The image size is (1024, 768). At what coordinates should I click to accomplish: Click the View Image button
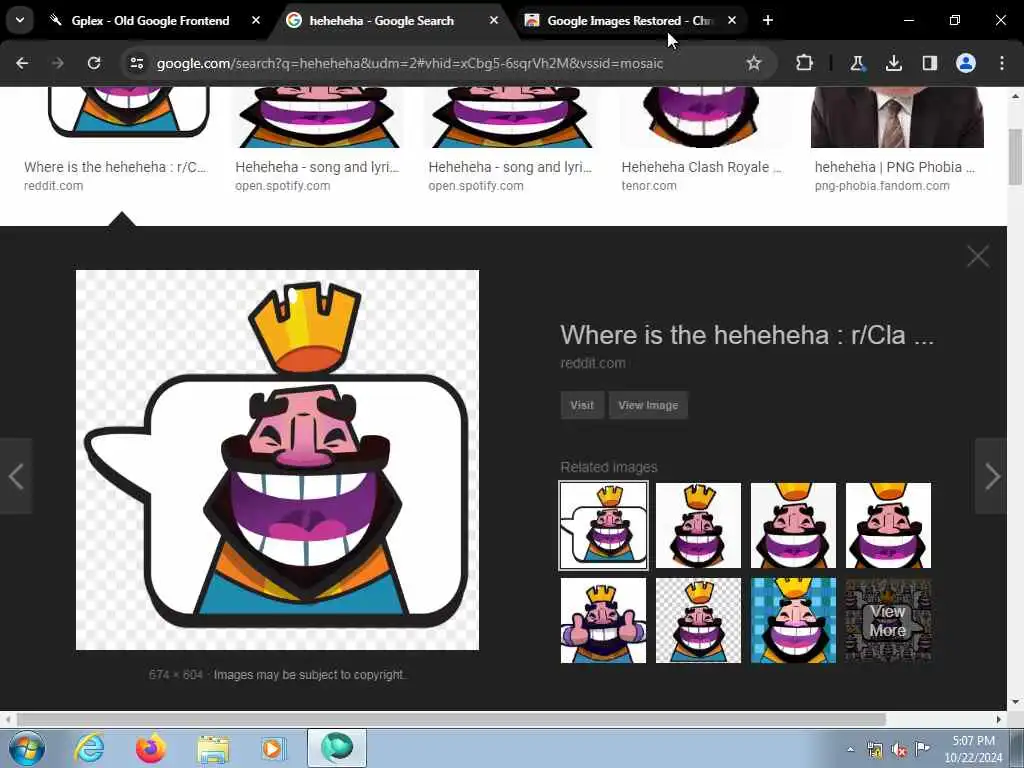click(x=648, y=405)
